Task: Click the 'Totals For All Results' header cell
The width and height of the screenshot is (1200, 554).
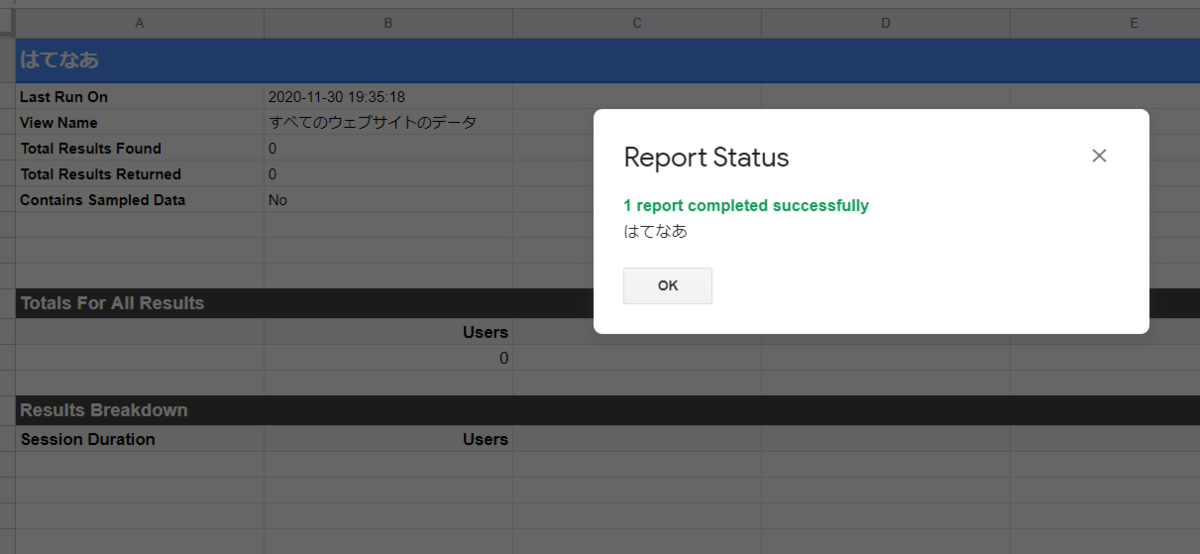Action: 140,303
